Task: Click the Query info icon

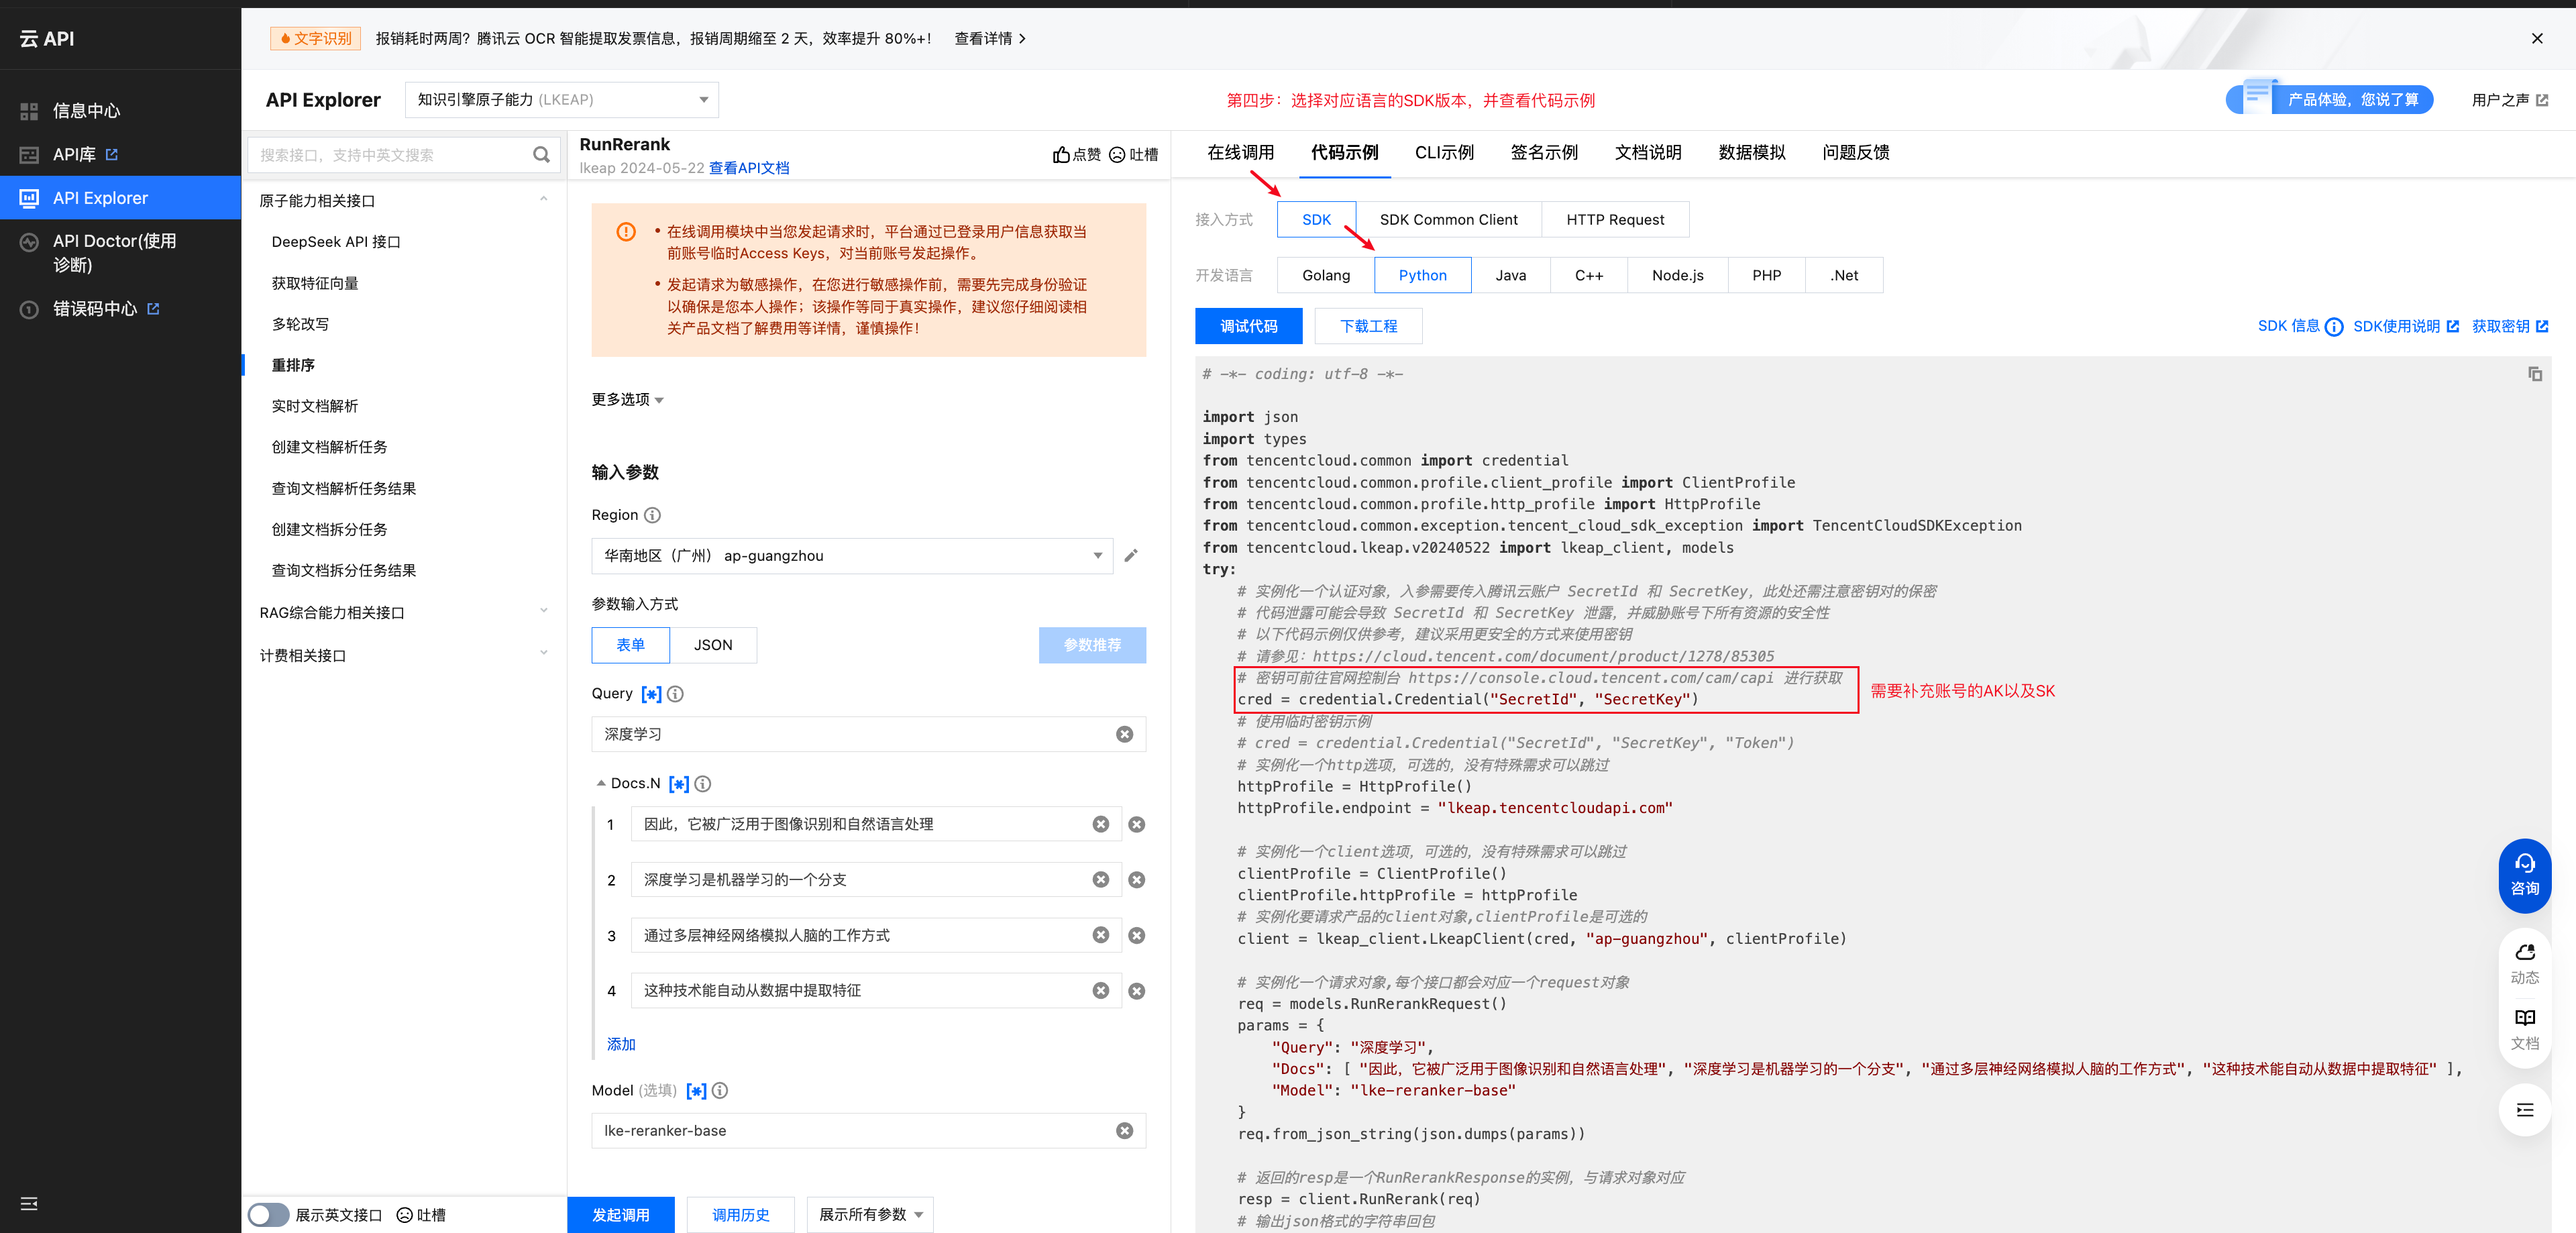Action: tap(675, 694)
